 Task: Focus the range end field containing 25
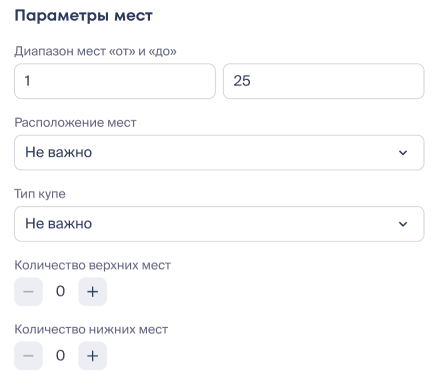pos(323,81)
